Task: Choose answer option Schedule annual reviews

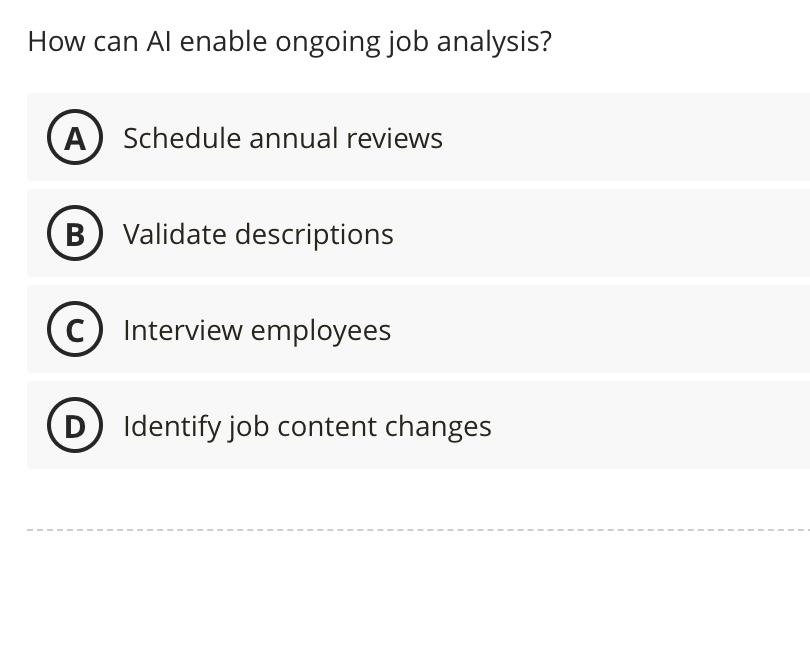Action: pyautogui.click(x=282, y=138)
